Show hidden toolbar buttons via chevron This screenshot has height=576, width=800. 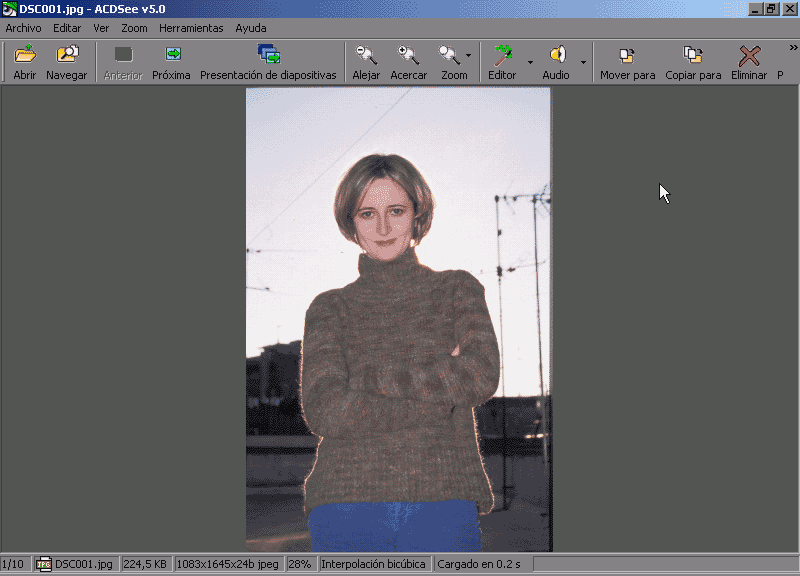pyautogui.click(x=793, y=48)
